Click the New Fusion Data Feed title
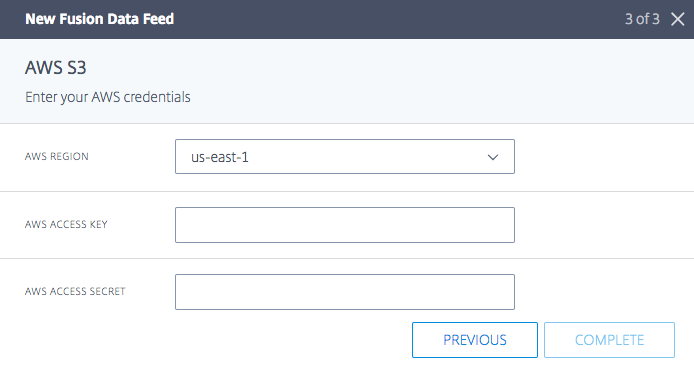 [x=100, y=19]
